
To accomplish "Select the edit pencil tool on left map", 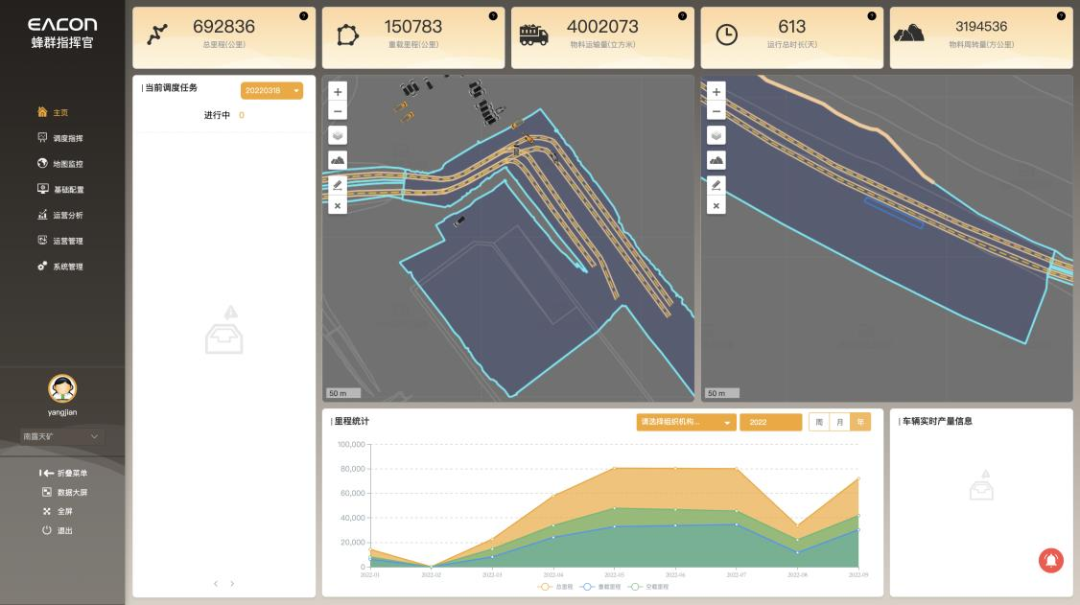I will [337, 184].
